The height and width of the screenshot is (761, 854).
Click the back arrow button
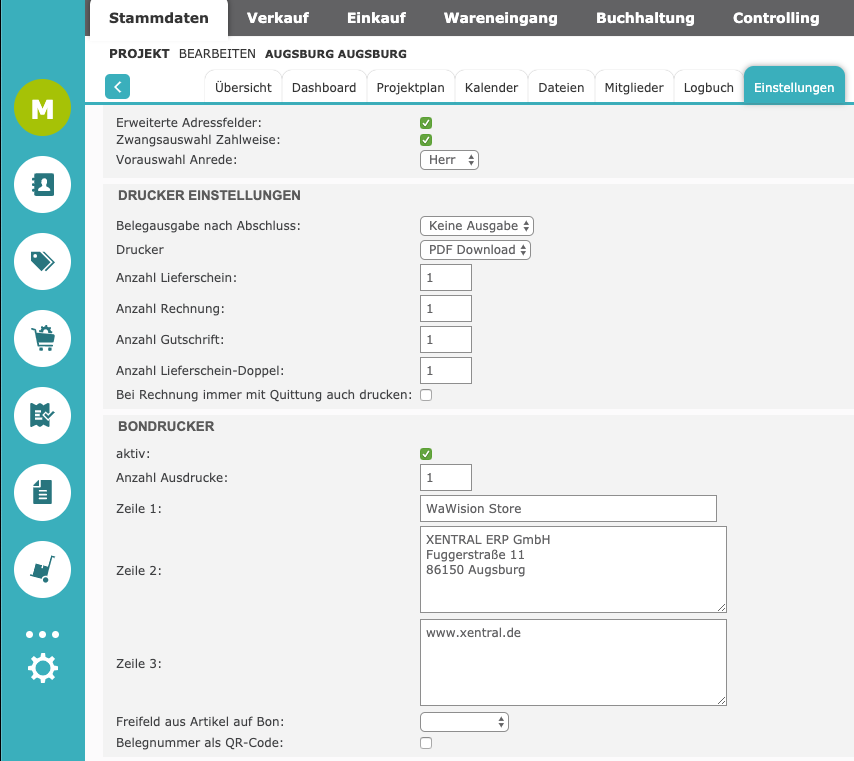coord(118,87)
